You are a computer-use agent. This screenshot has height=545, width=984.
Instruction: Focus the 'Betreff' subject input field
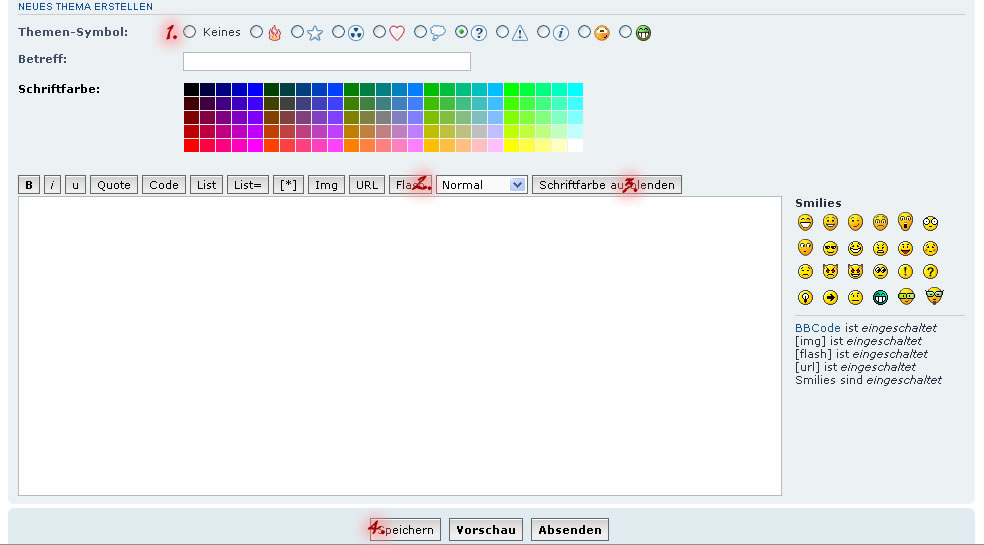(326, 61)
